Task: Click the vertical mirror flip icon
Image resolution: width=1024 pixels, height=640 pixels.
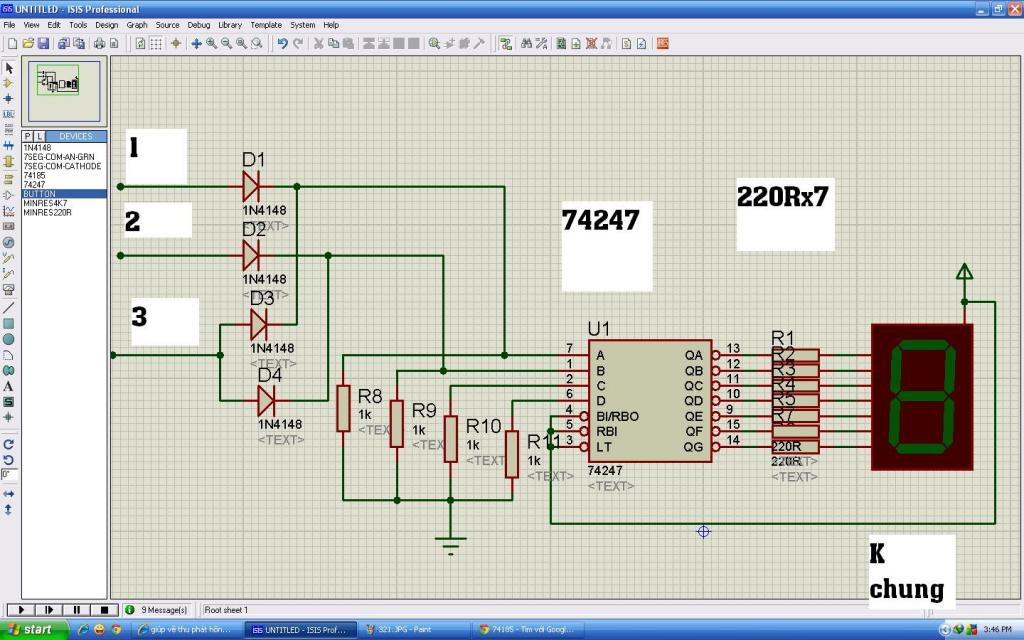Action: (x=8, y=509)
